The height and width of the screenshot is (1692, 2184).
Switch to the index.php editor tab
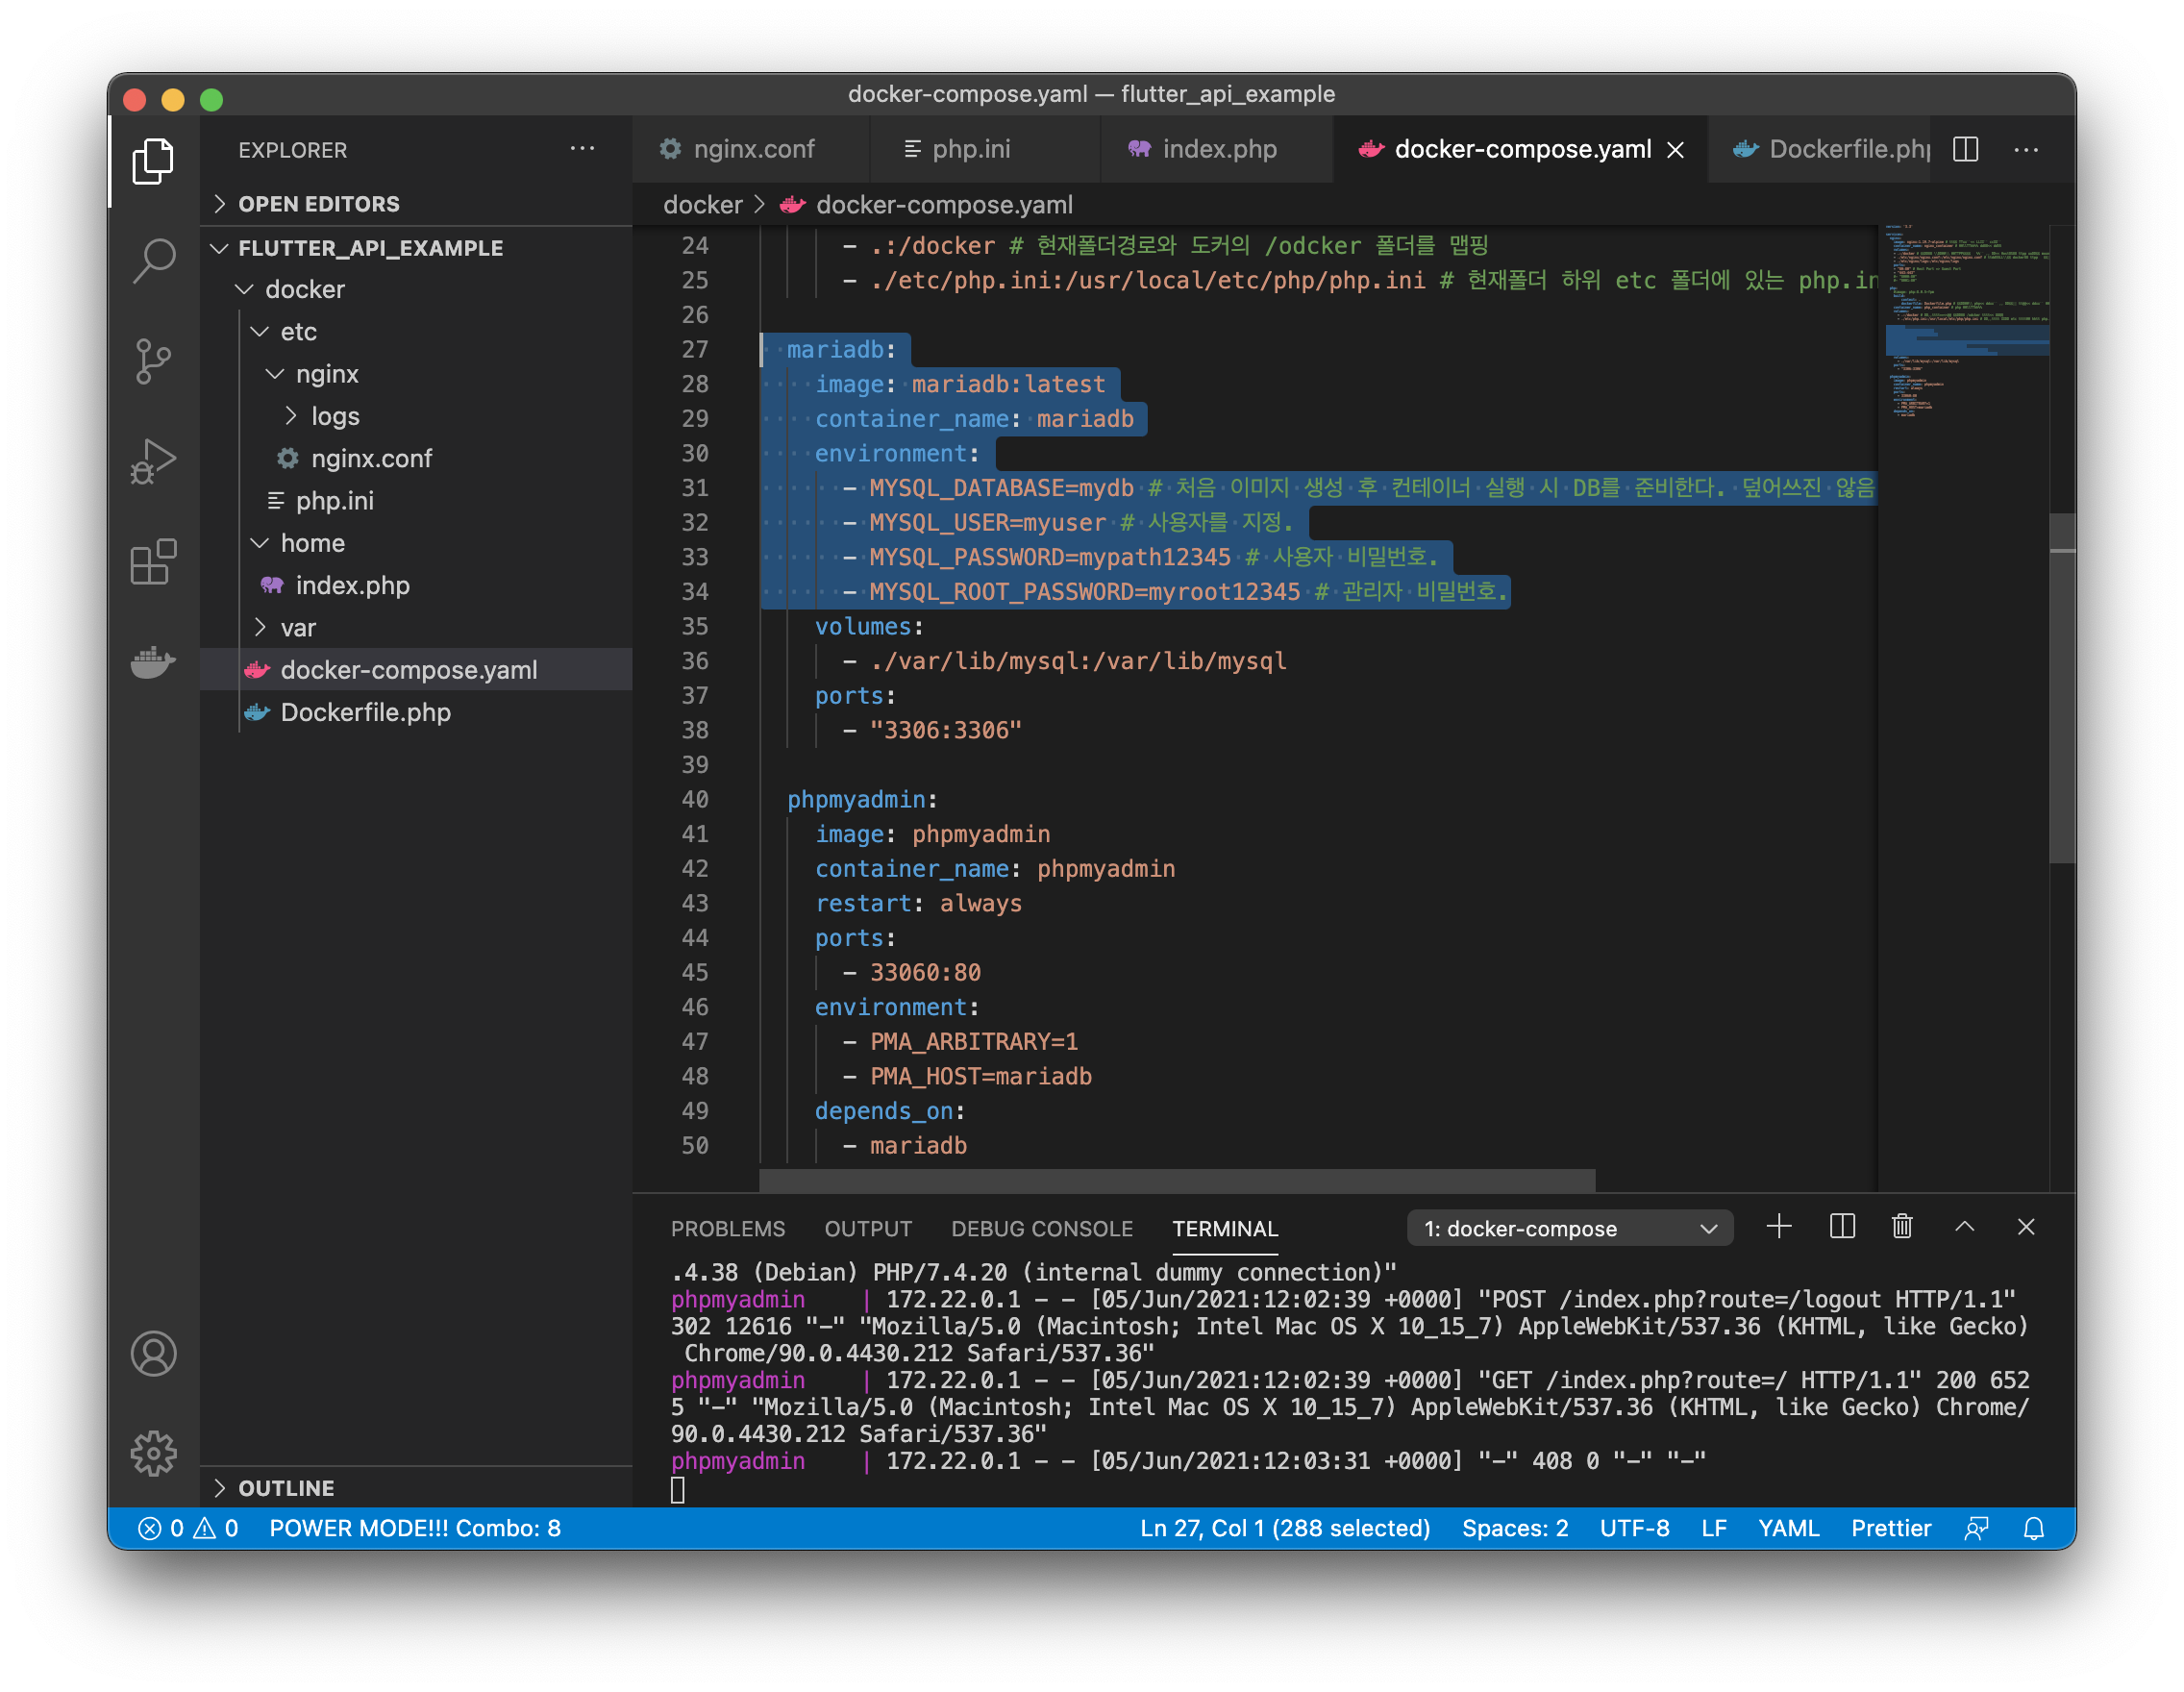tap(1218, 149)
